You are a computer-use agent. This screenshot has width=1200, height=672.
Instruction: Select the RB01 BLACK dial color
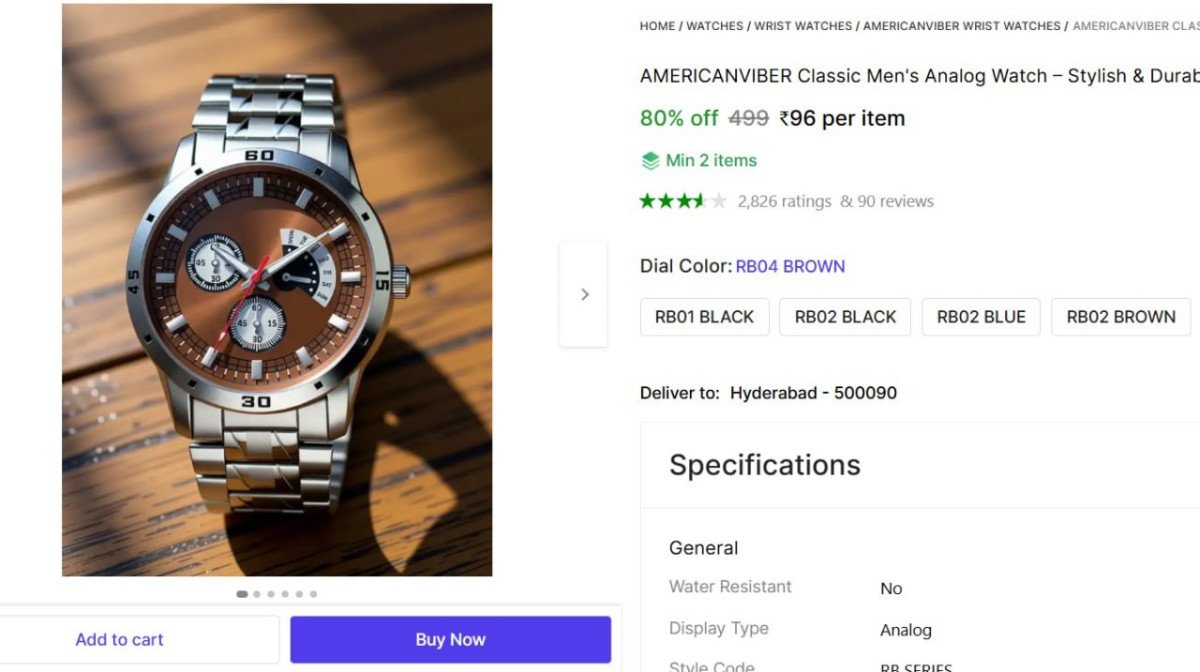pyautogui.click(x=704, y=317)
